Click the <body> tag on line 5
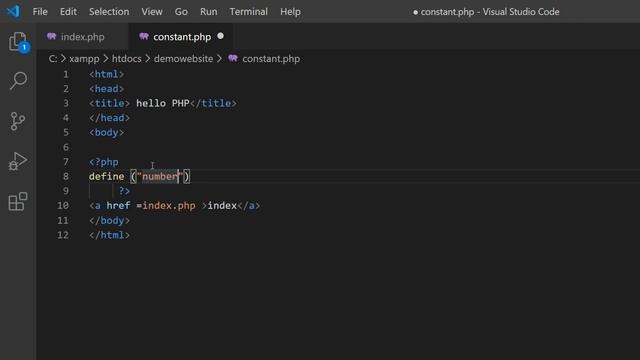The width and height of the screenshot is (640, 360). [107, 133]
